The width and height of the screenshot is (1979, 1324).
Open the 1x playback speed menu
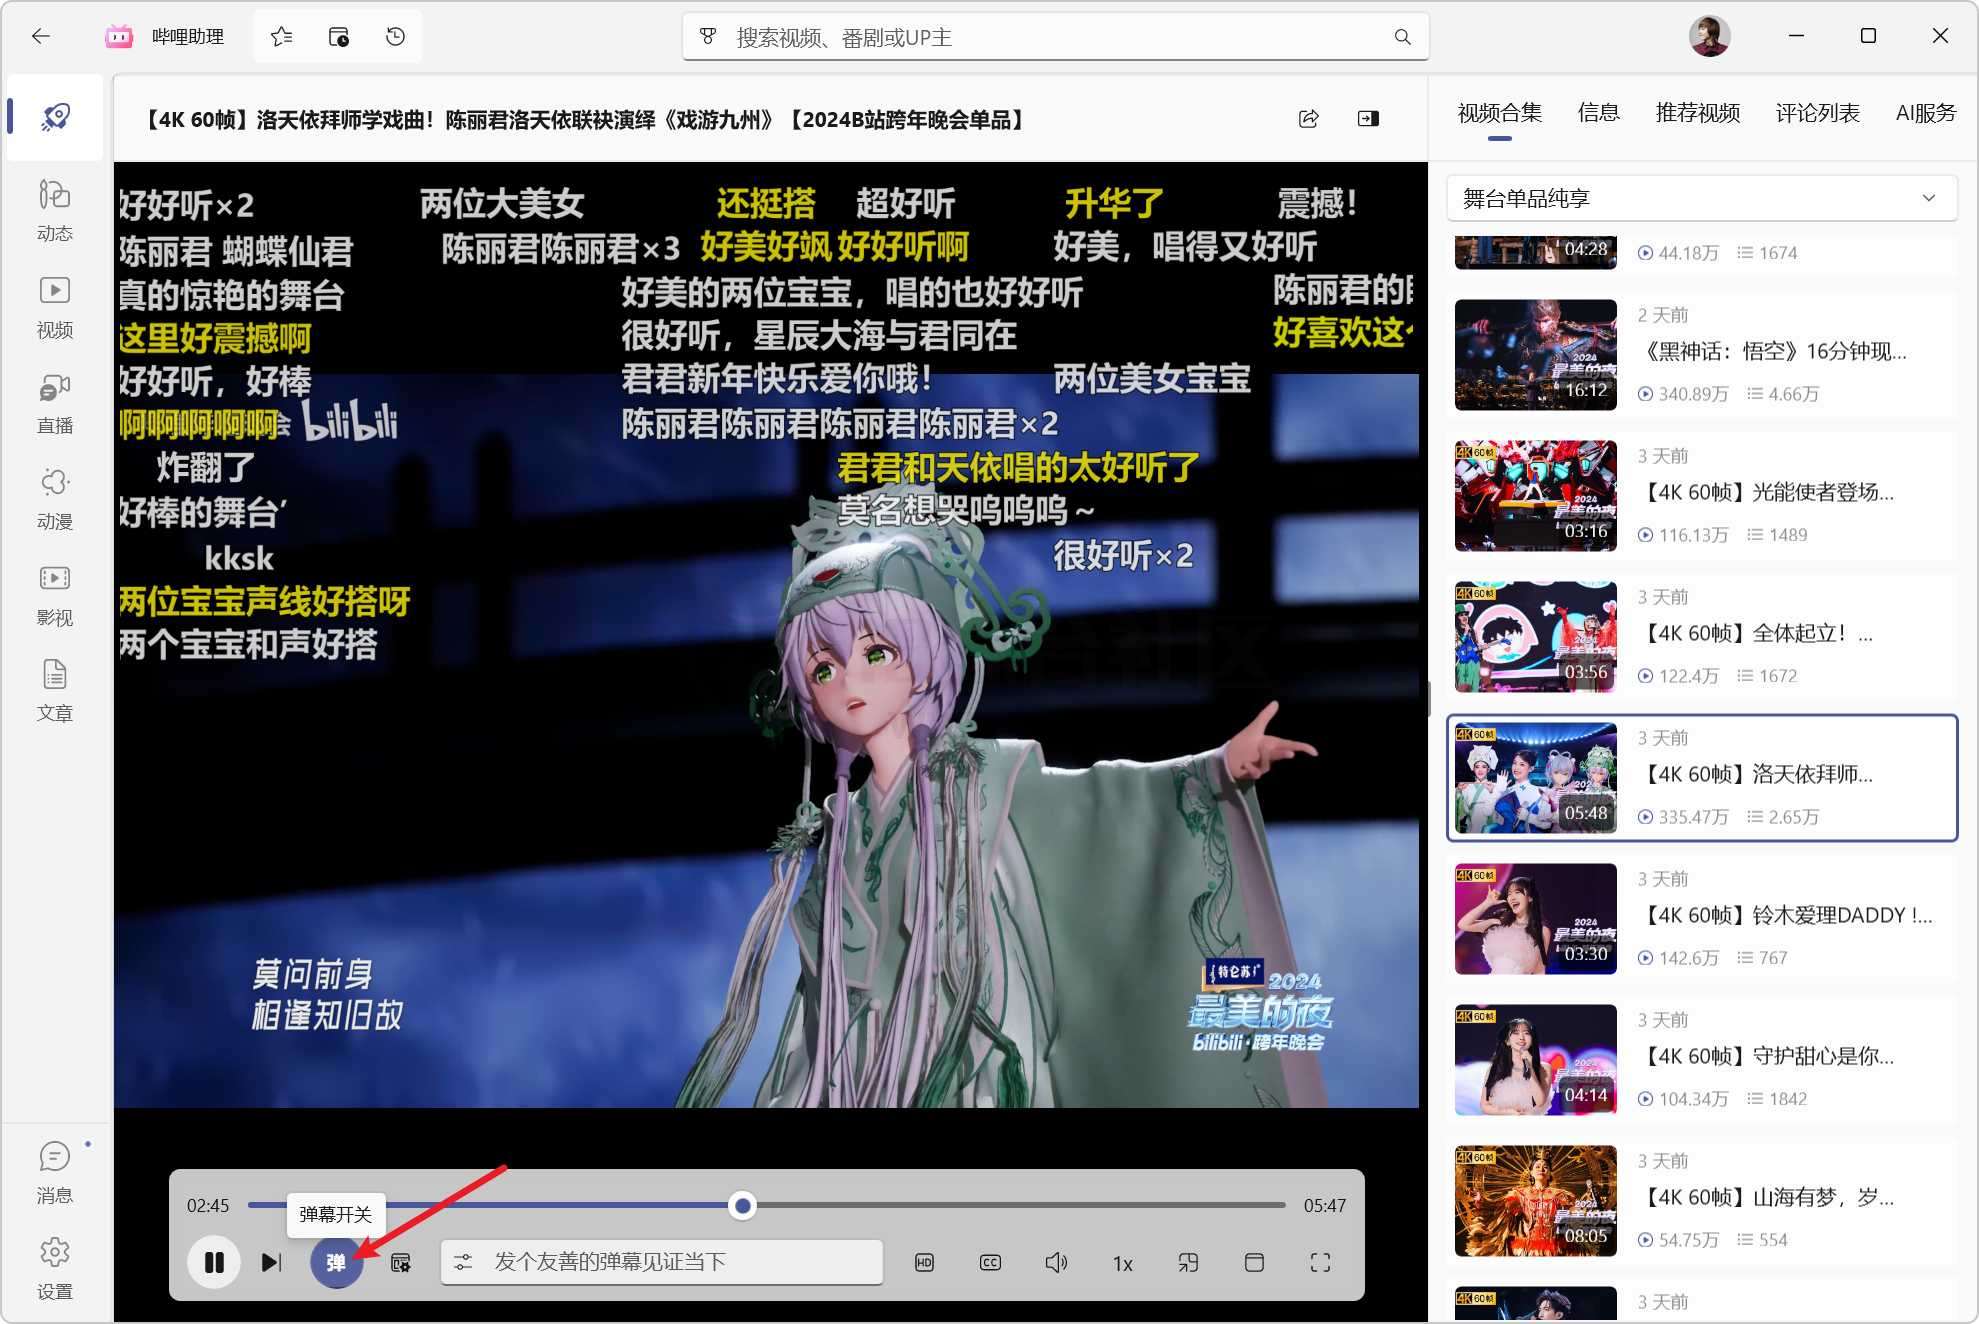coord(1122,1264)
